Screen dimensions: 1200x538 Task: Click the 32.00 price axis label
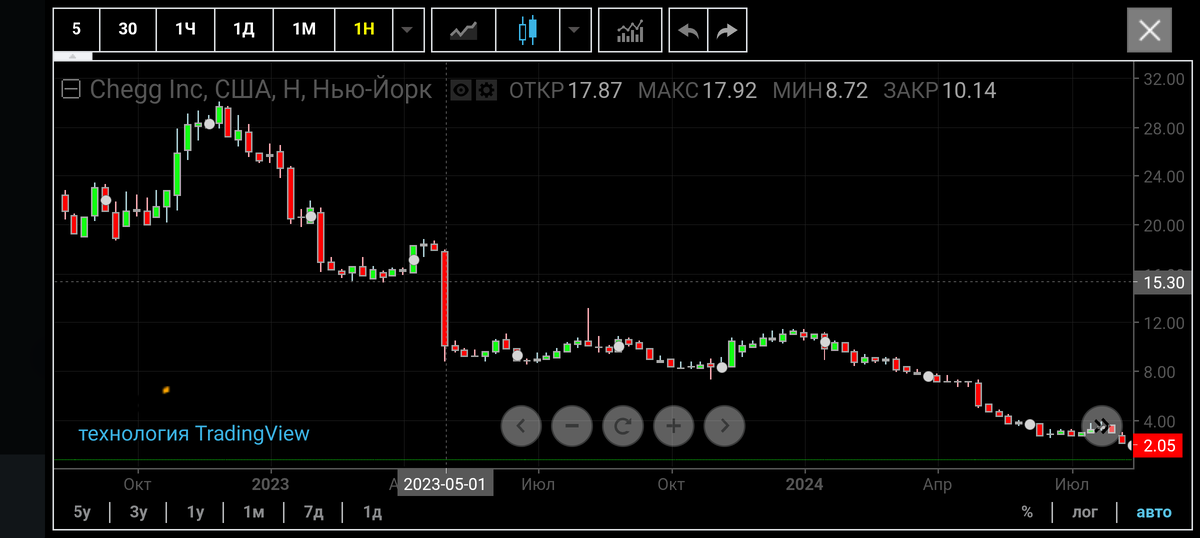pyautogui.click(x=1162, y=79)
